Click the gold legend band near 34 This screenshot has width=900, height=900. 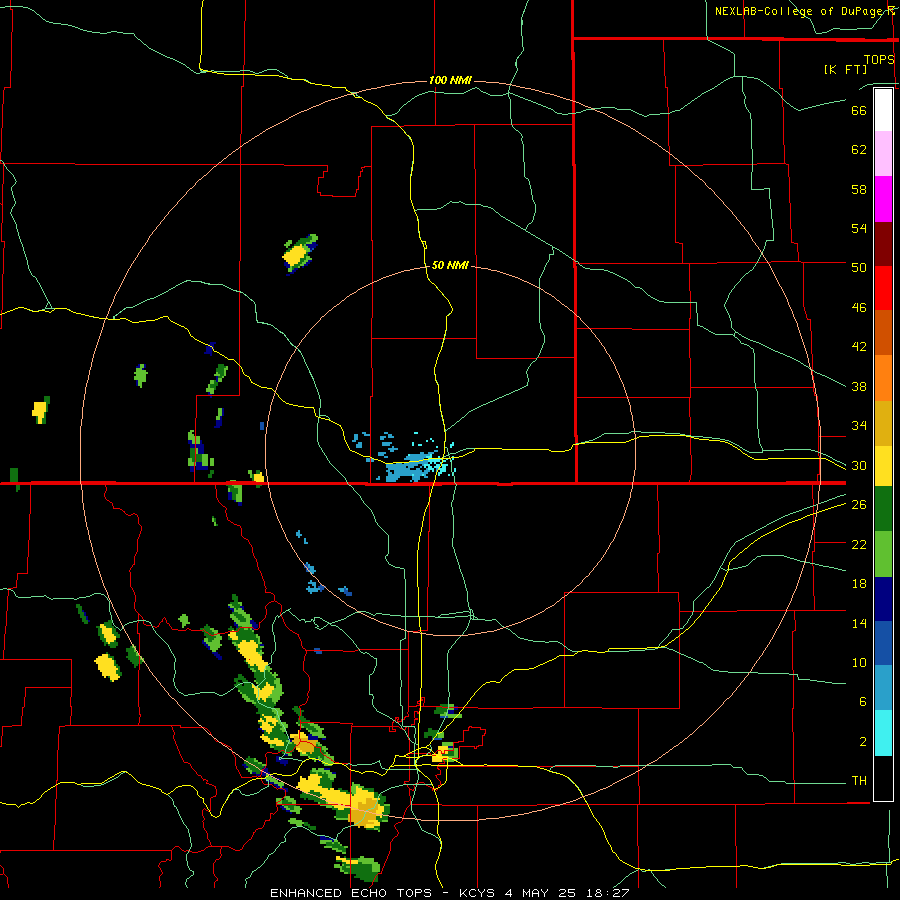(x=883, y=423)
